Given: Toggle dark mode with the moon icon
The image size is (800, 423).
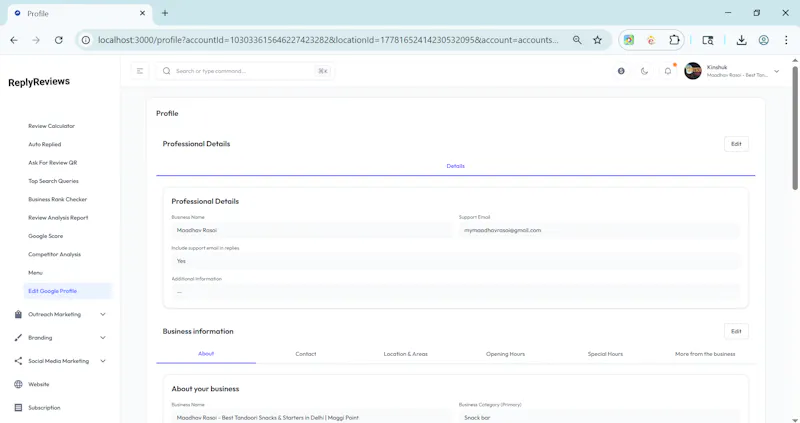Looking at the screenshot, I should tap(644, 71).
